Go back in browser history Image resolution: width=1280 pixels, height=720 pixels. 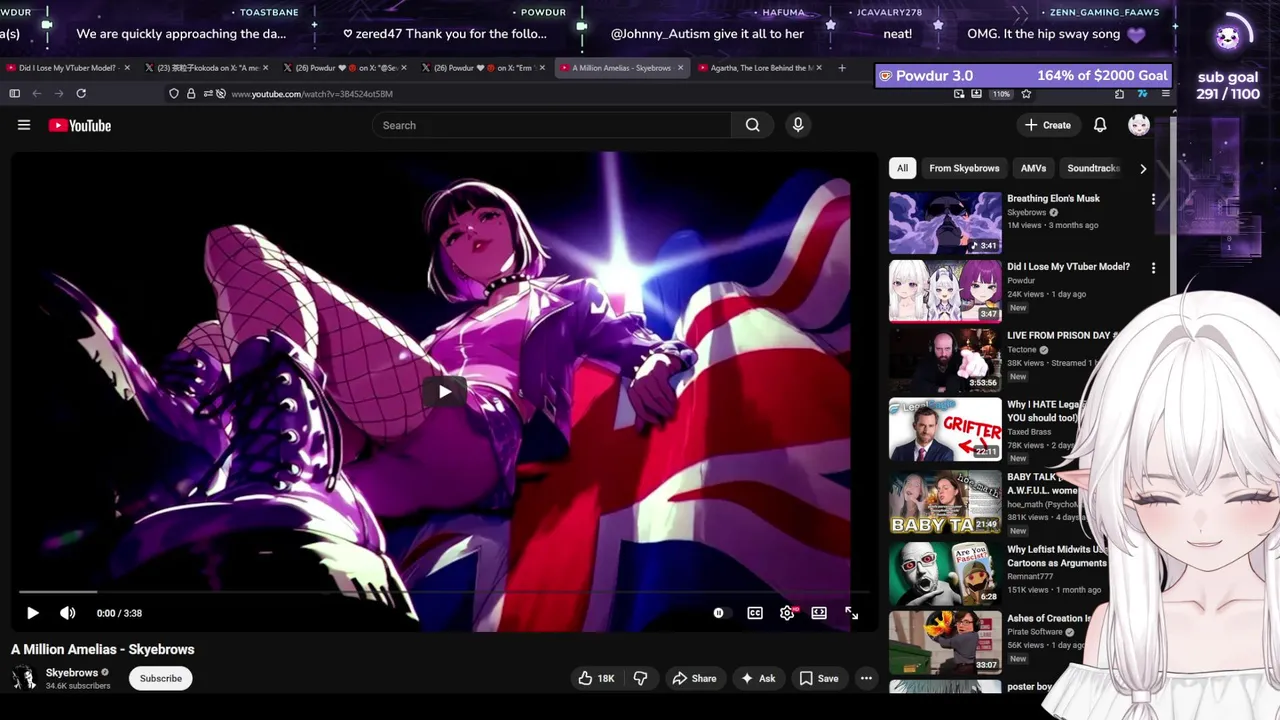pos(37,93)
